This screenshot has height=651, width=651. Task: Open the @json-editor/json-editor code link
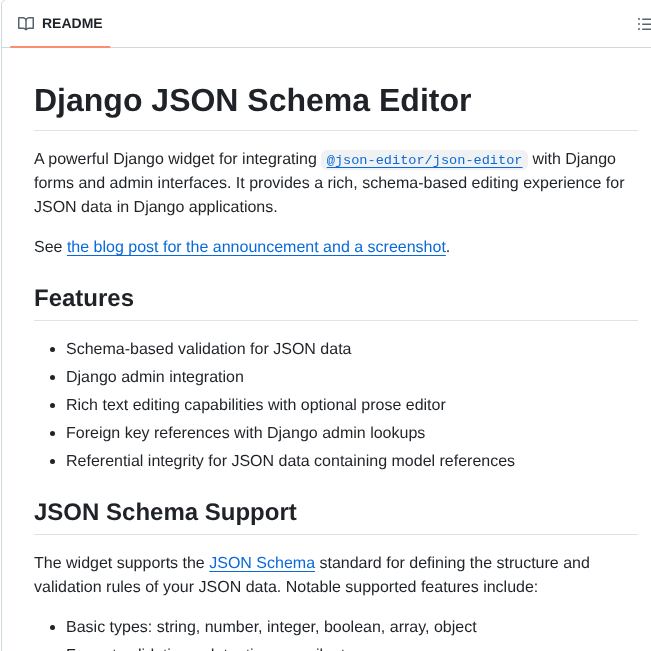pyautogui.click(x=424, y=160)
